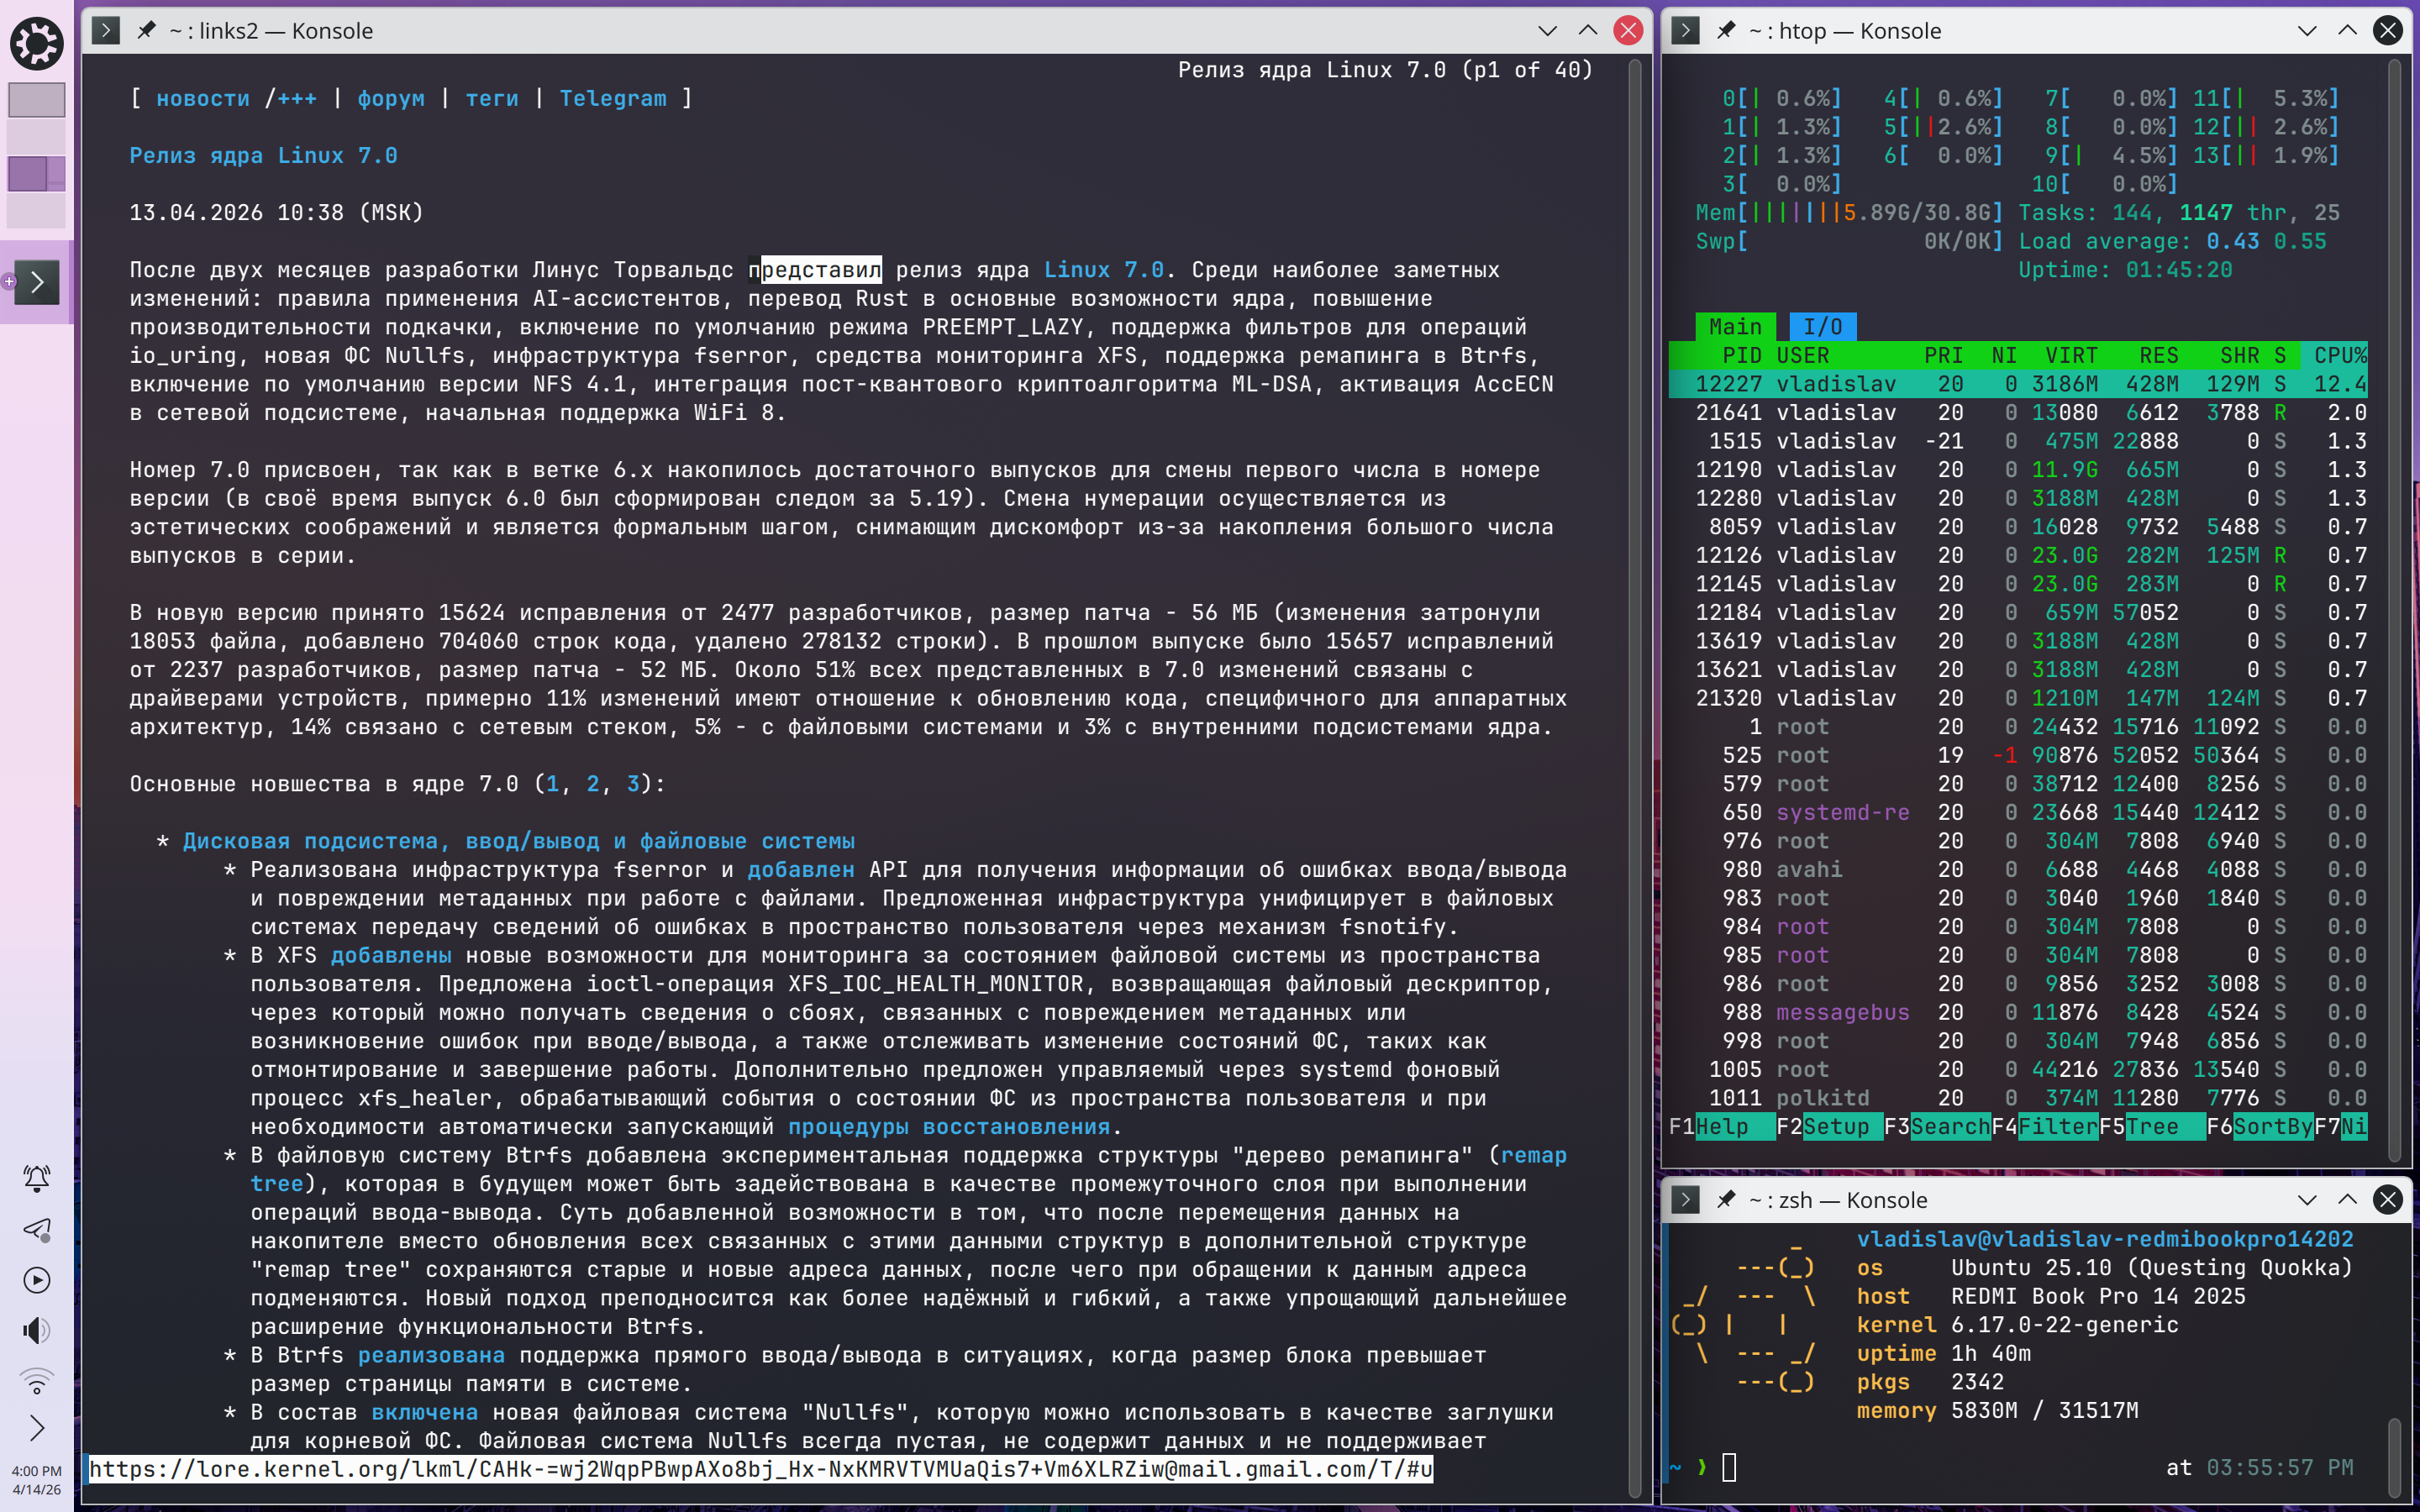Open the Wi-Fi network tray icon
Screen dimensions: 2420x1512
click(37, 1381)
